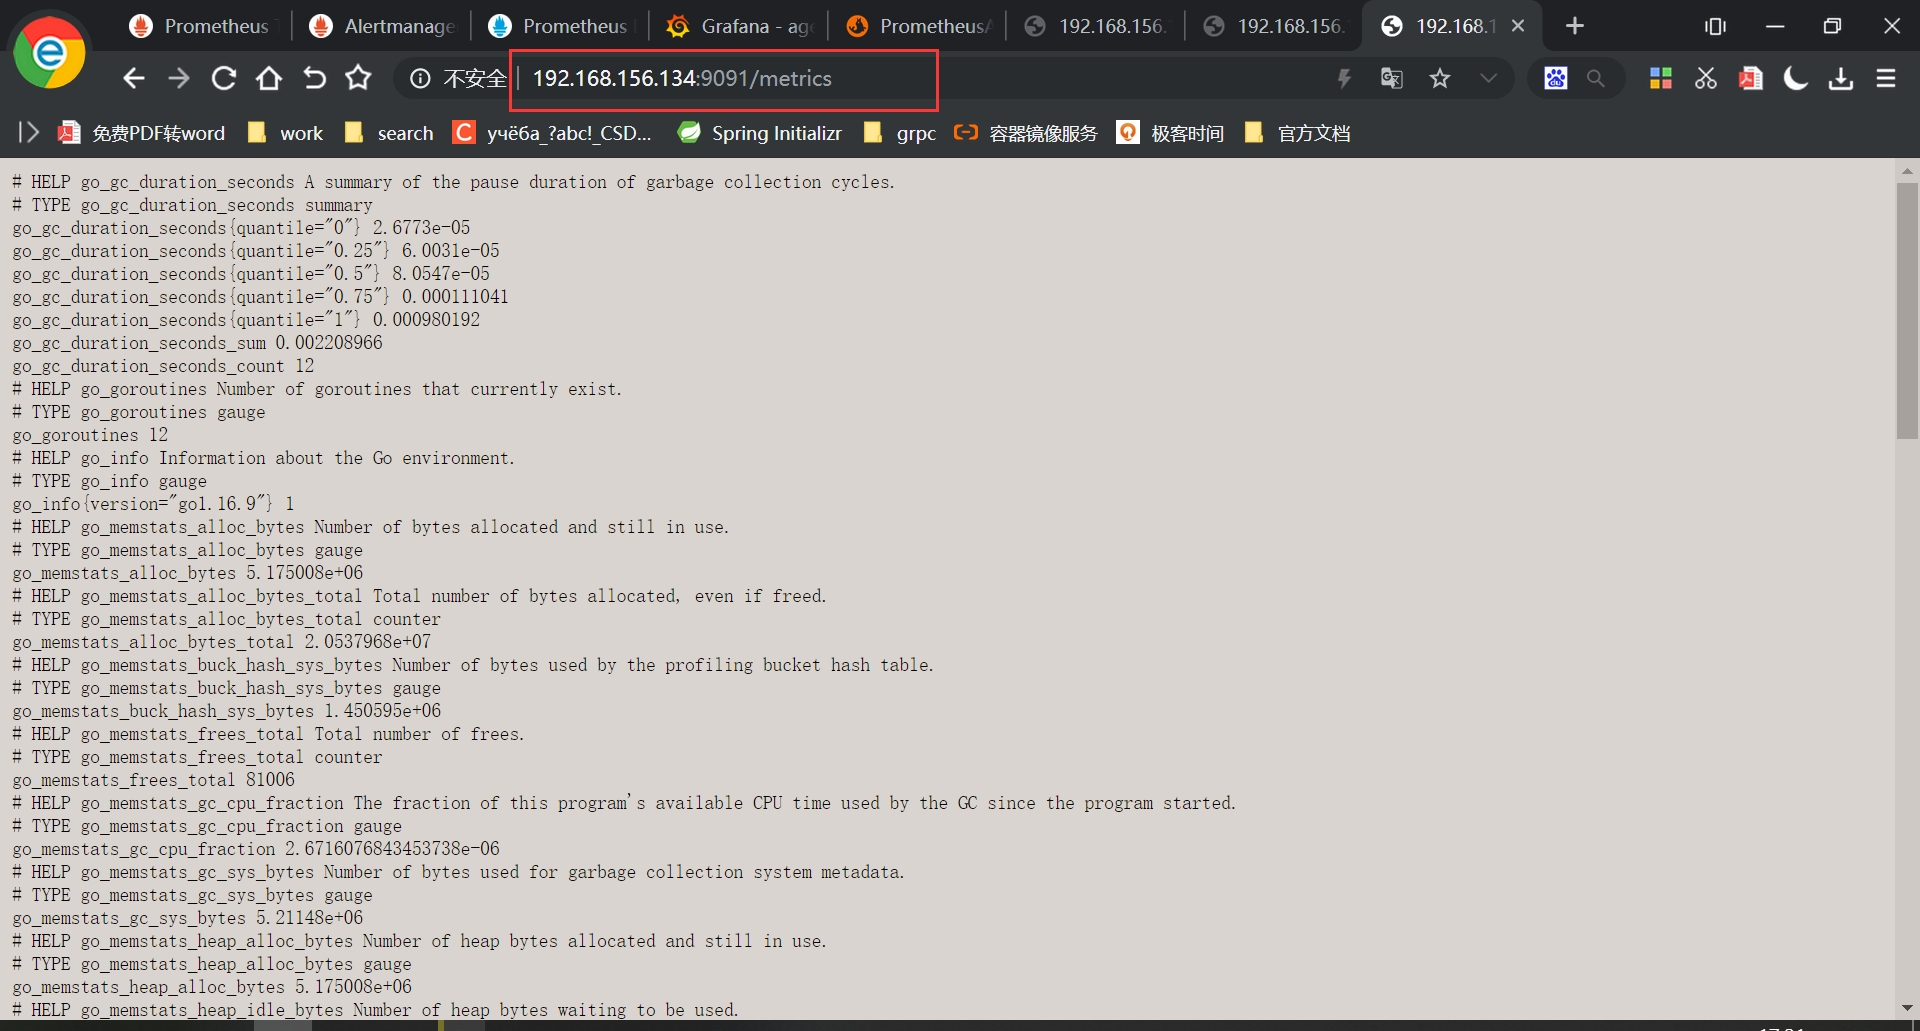Open the screenshot scissors tool
Screen dimensions: 1920x1031
[1705, 78]
